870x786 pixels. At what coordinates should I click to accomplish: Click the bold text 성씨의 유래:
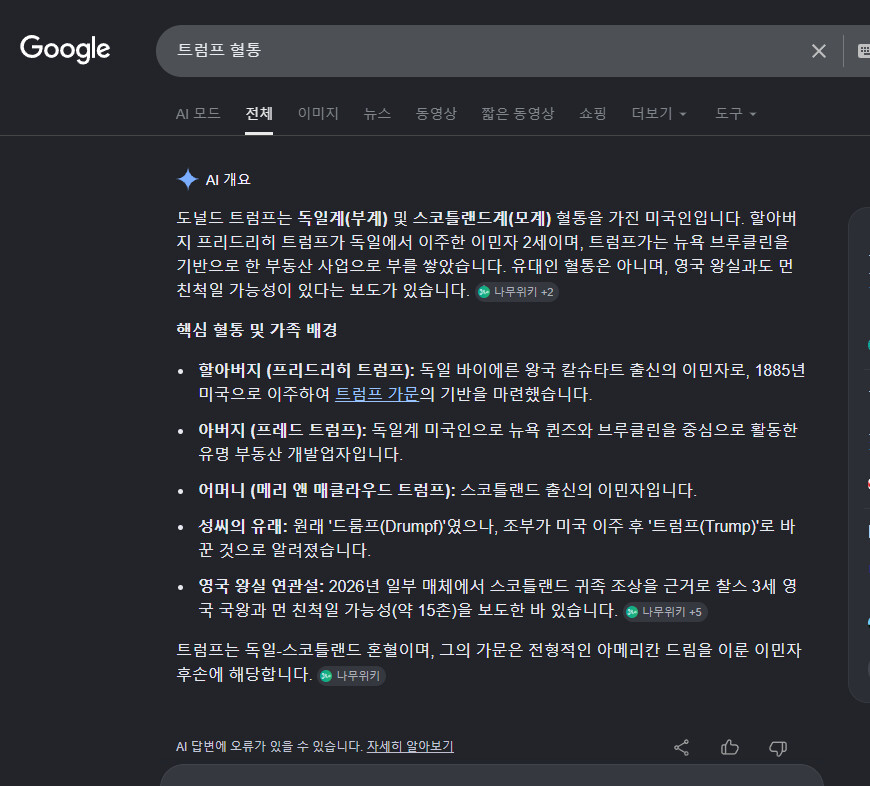point(243,526)
